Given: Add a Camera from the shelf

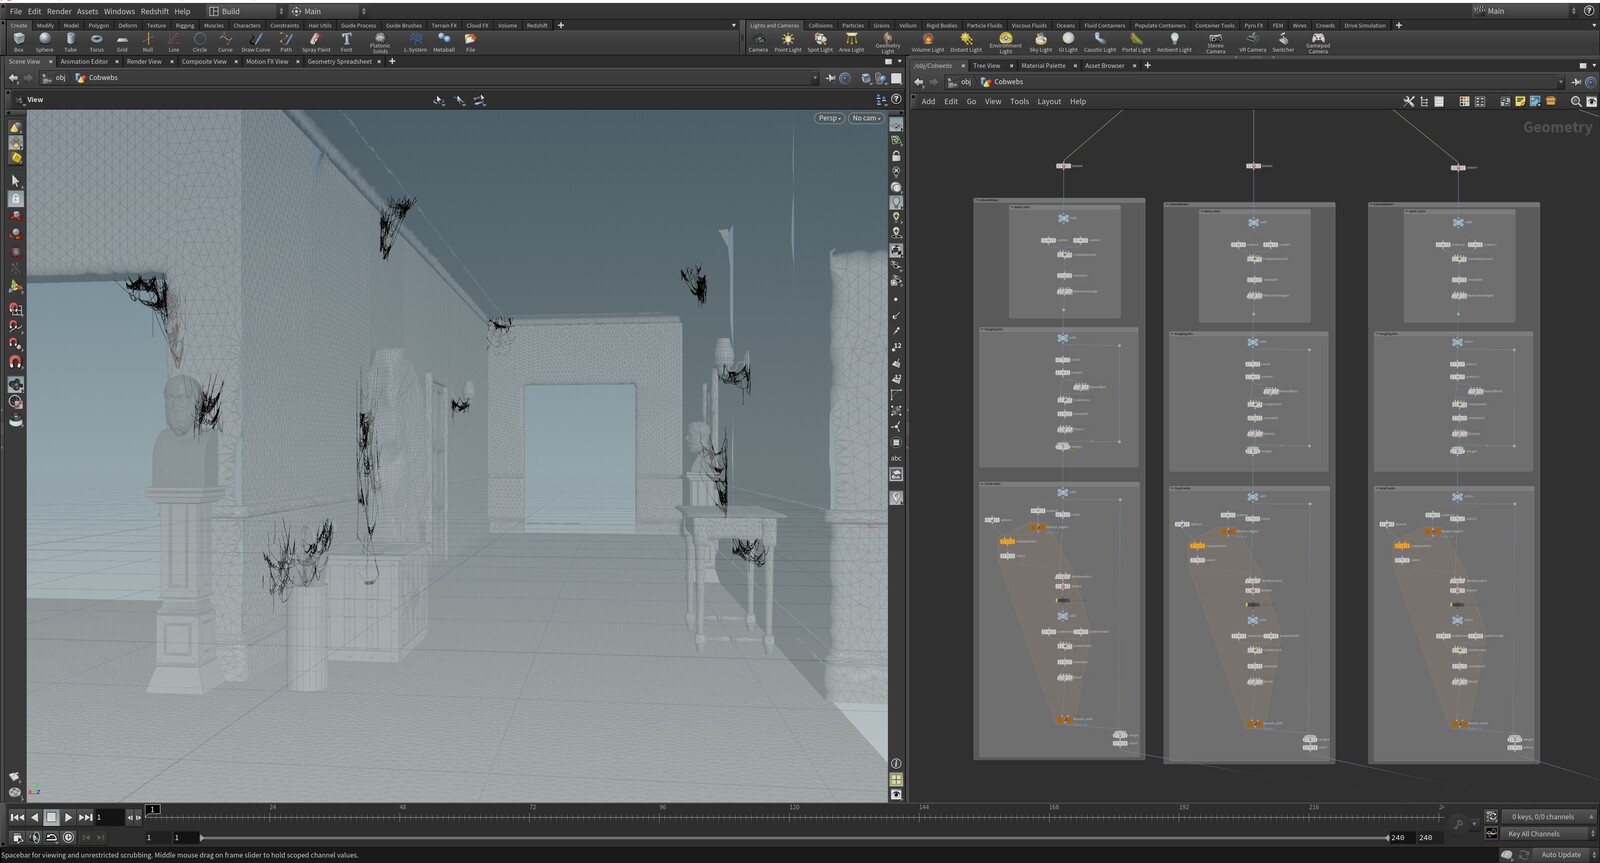Looking at the screenshot, I should point(758,42).
